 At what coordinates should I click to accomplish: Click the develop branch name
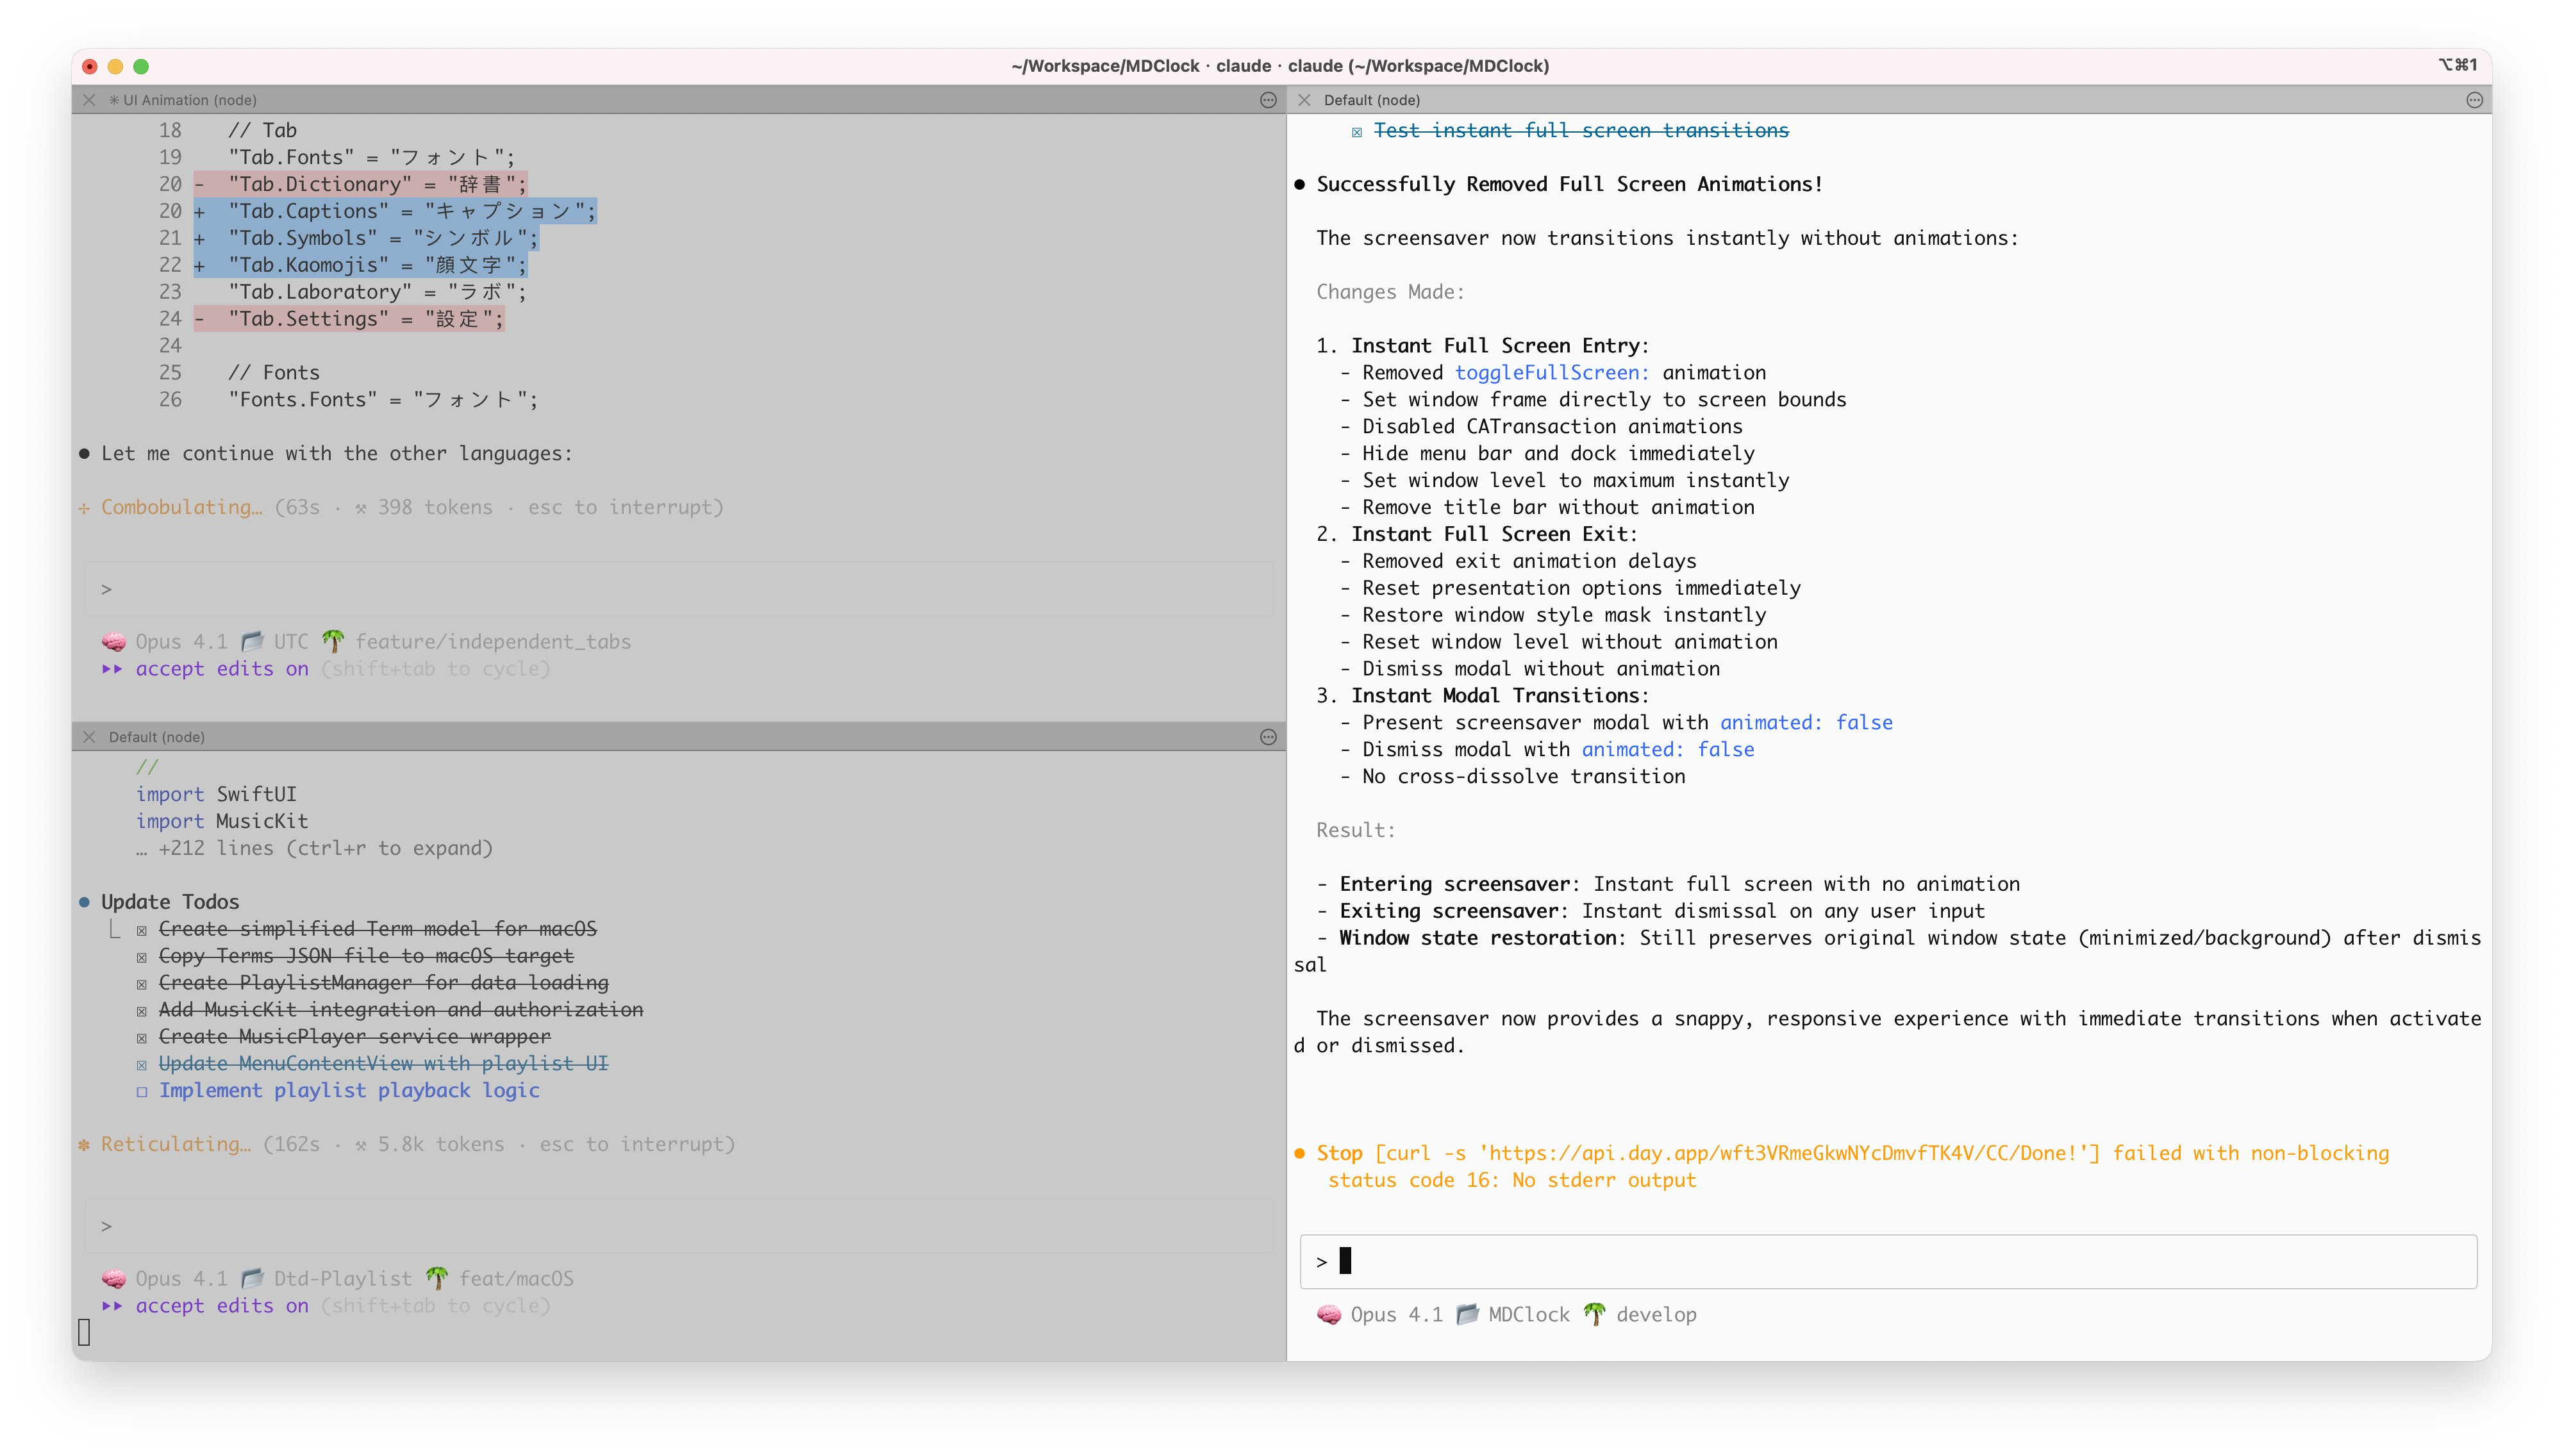click(1656, 1314)
